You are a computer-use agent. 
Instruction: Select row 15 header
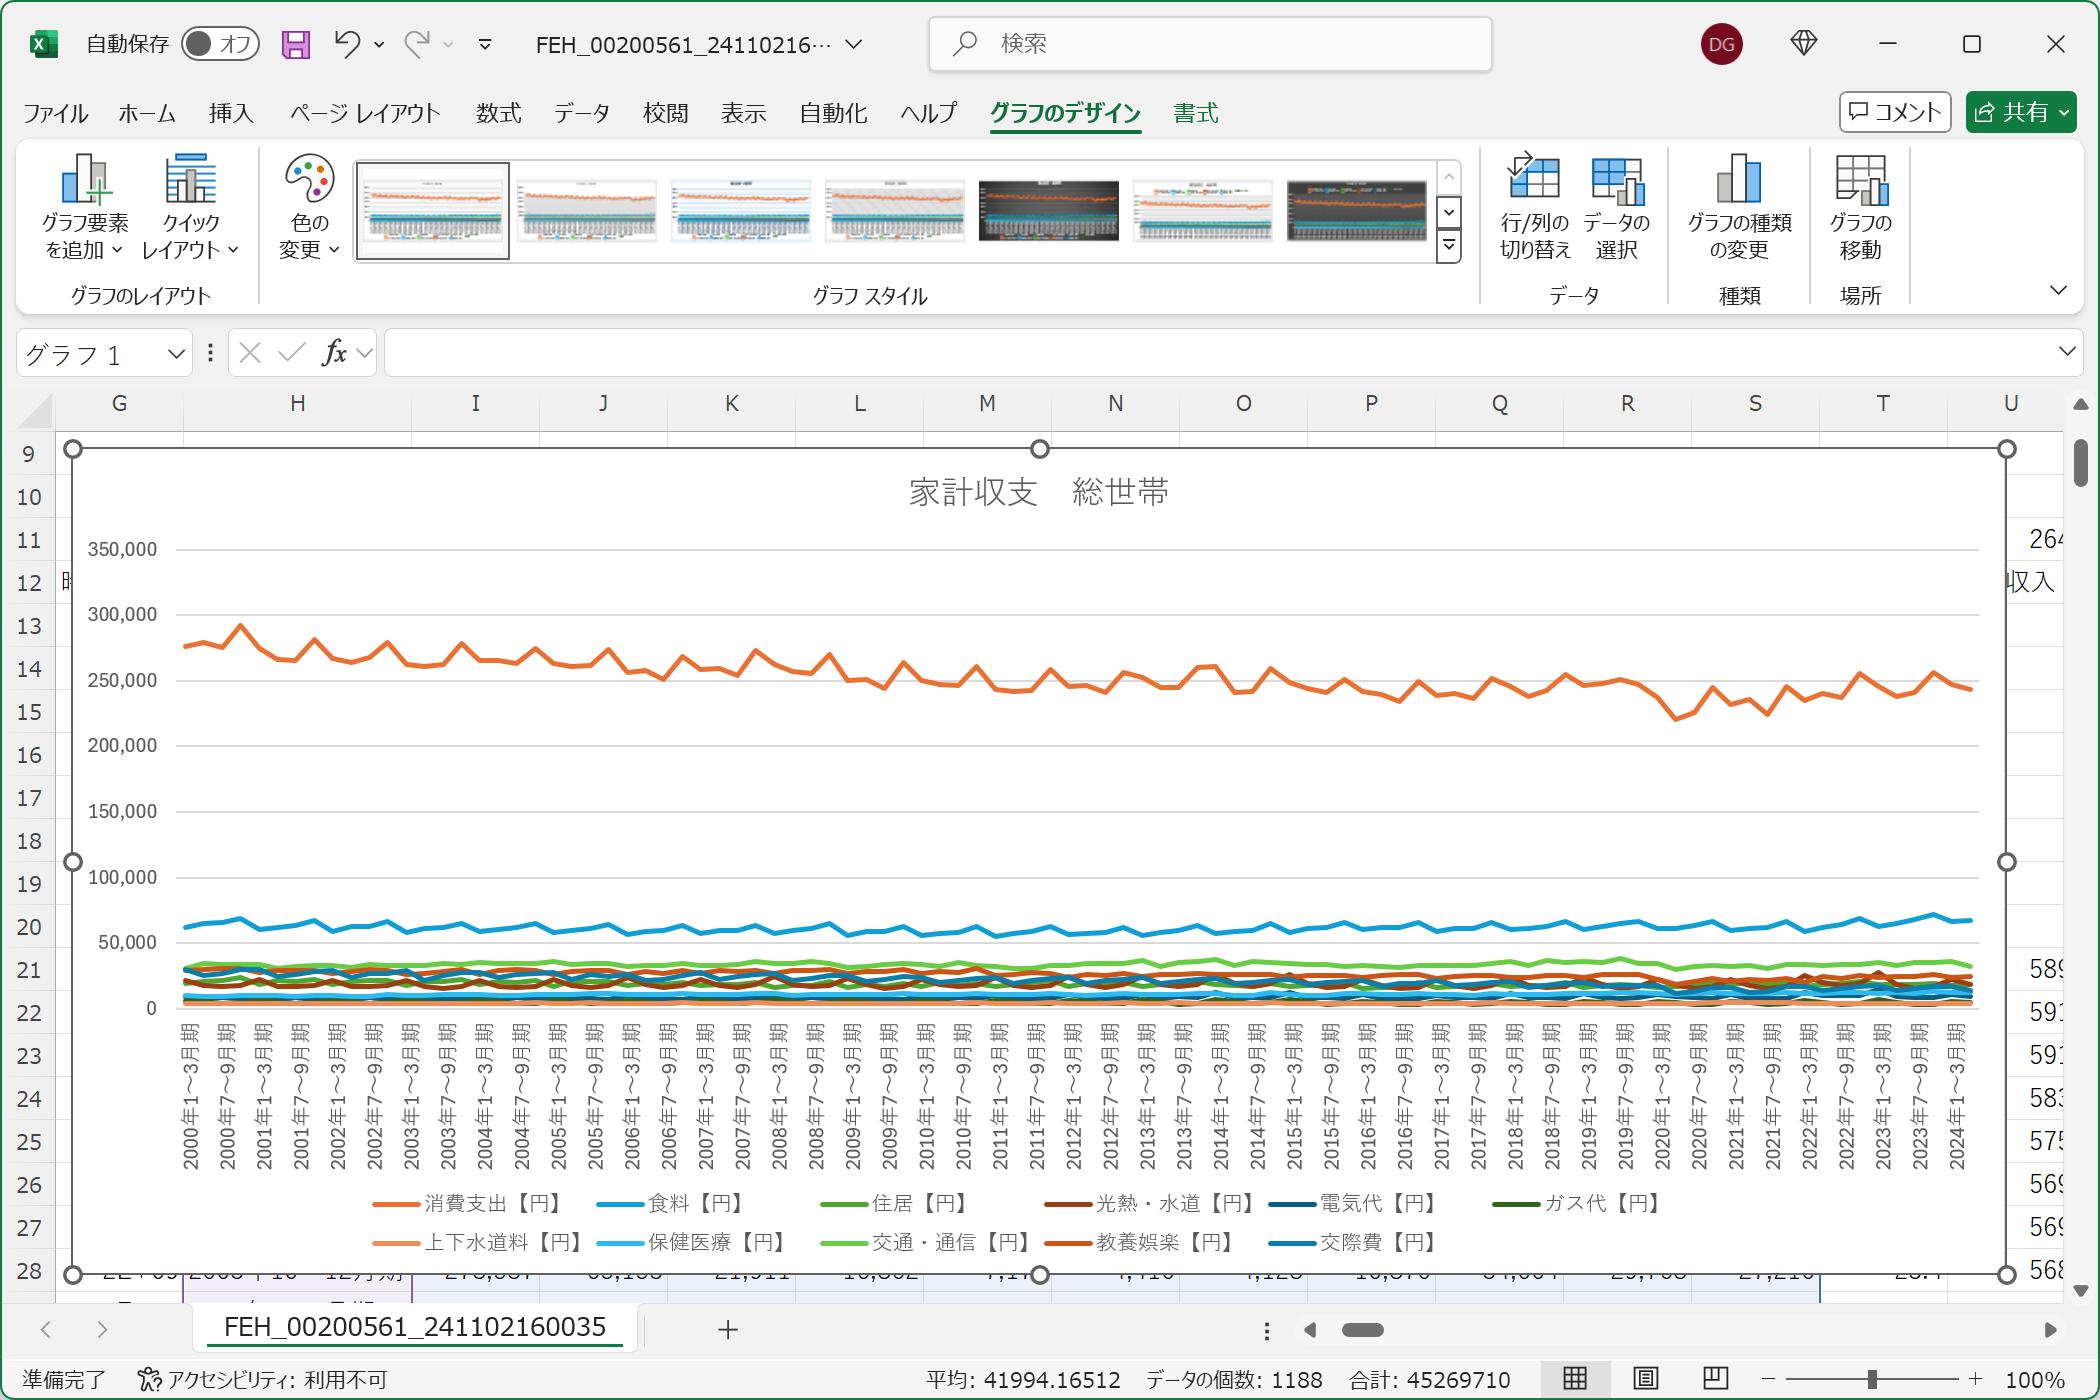(x=30, y=712)
